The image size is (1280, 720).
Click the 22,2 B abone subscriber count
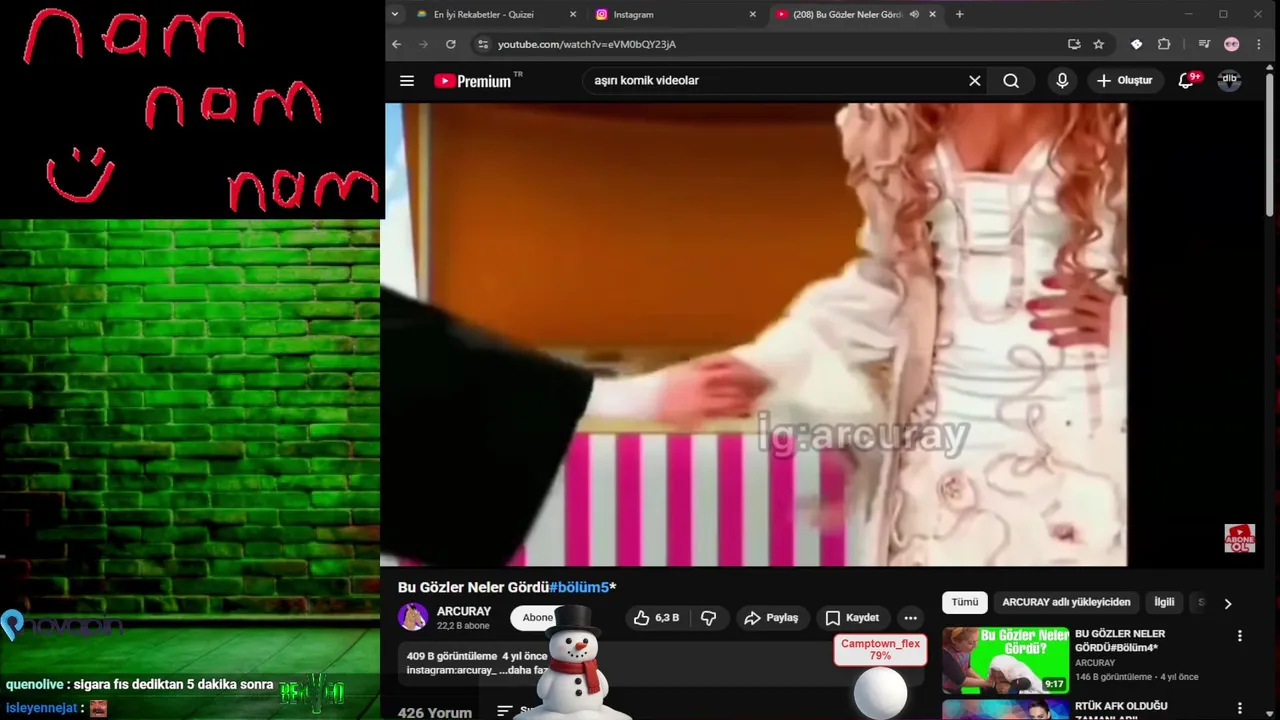tap(463, 626)
